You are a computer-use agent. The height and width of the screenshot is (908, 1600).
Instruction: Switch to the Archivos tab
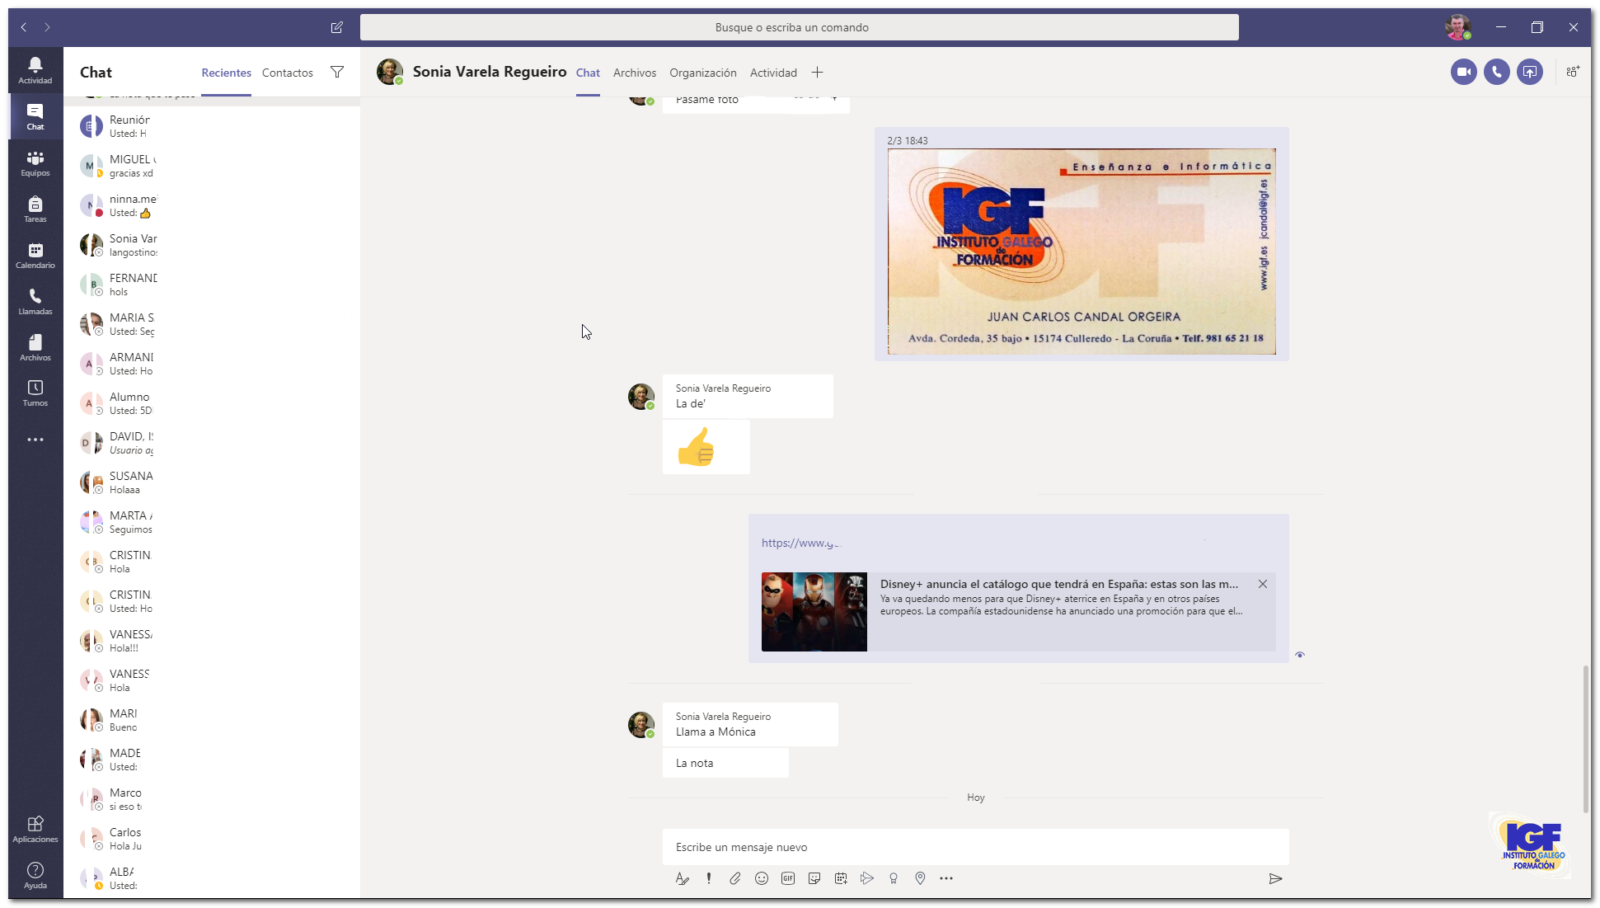tap(634, 73)
